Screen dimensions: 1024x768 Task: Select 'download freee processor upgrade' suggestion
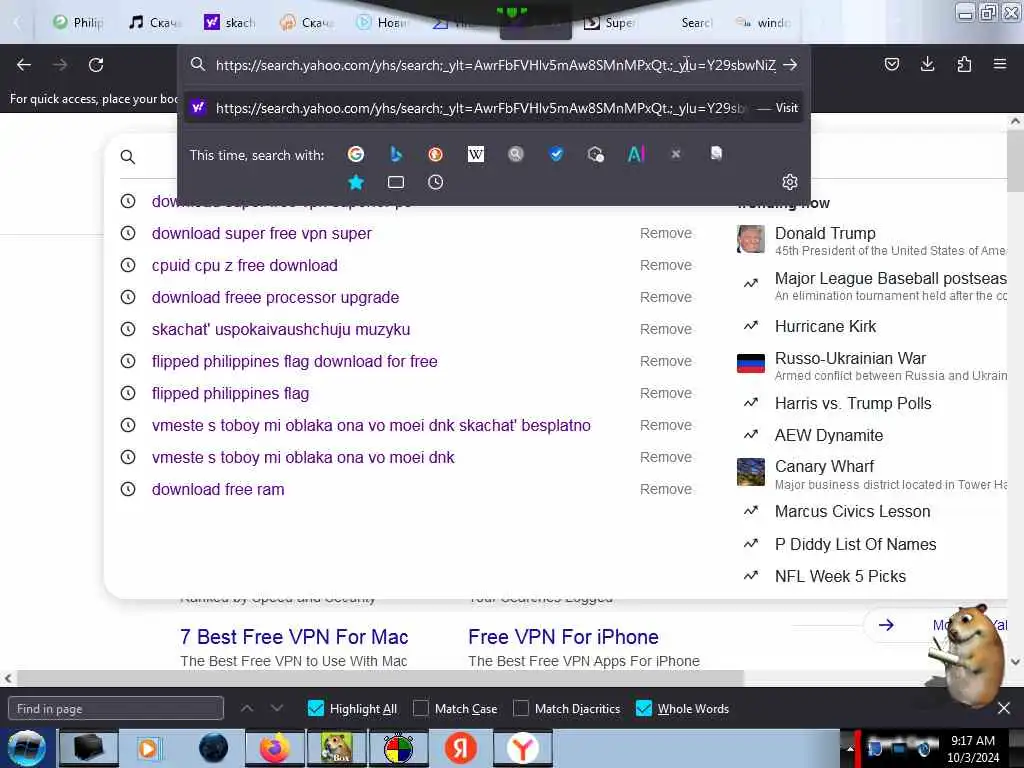click(x=275, y=297)
